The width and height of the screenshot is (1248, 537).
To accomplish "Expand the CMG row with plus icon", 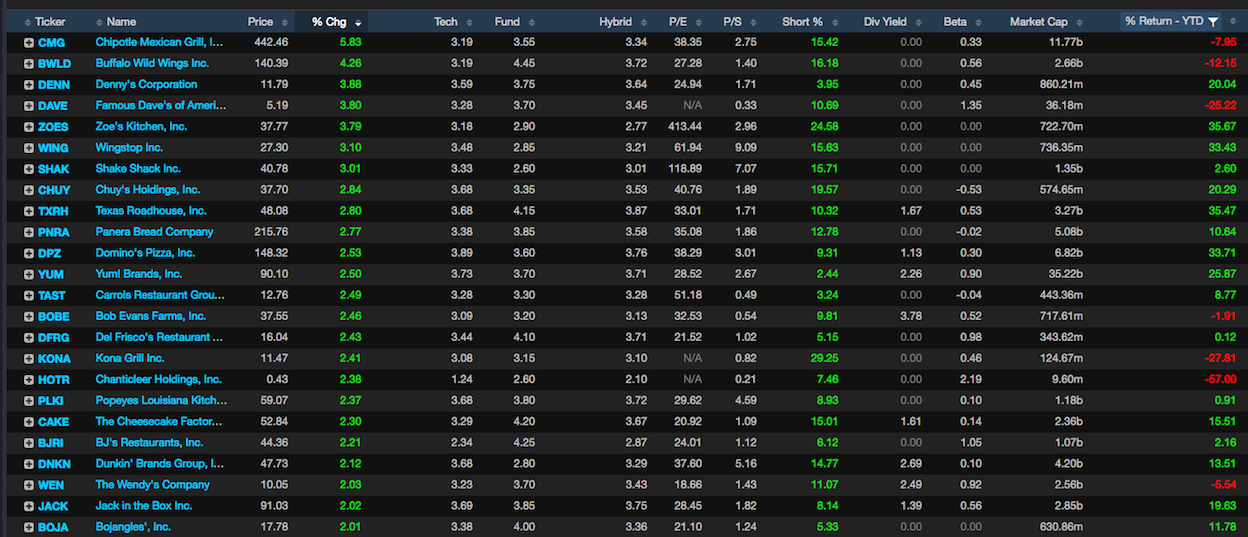I will [x=29, y=42].
